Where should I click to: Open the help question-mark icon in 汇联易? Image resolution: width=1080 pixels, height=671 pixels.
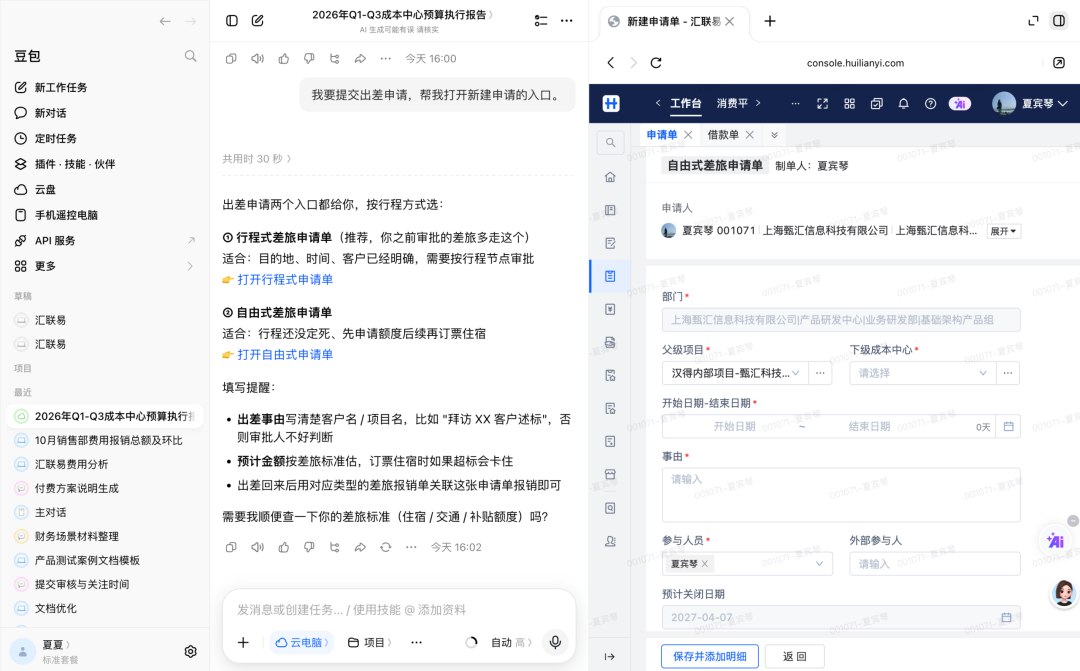931,103
